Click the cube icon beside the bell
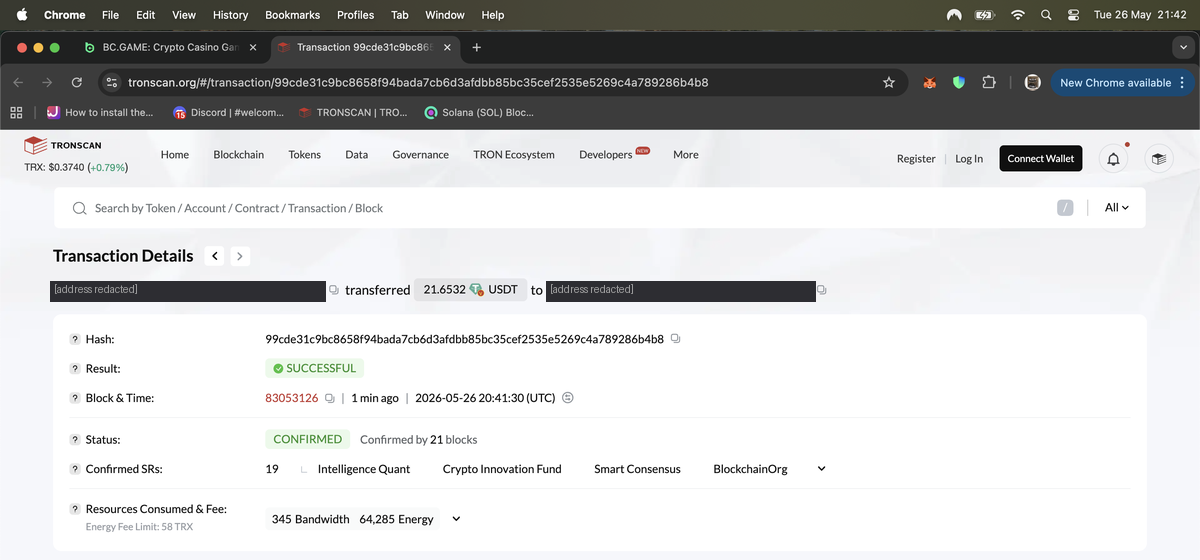The height and width of the screenshot is (560, 1200). (x=1158, y=159)
